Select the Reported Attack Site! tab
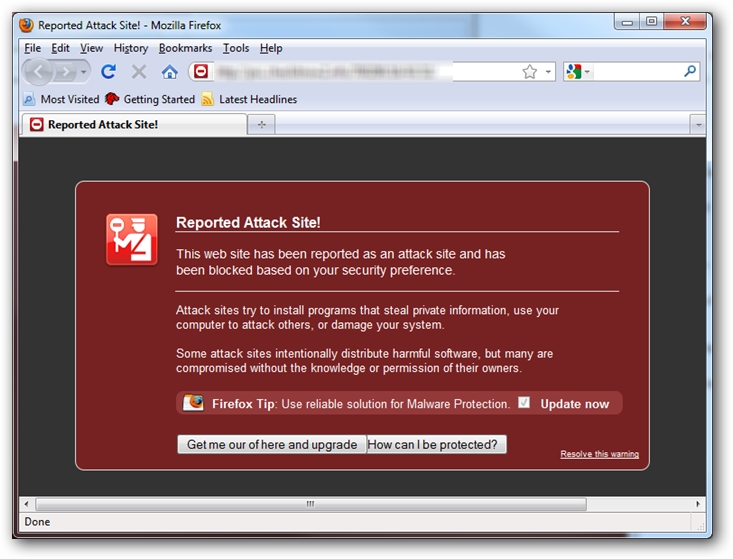Viewport: 733px width, 559px height. tap(134, 124)
